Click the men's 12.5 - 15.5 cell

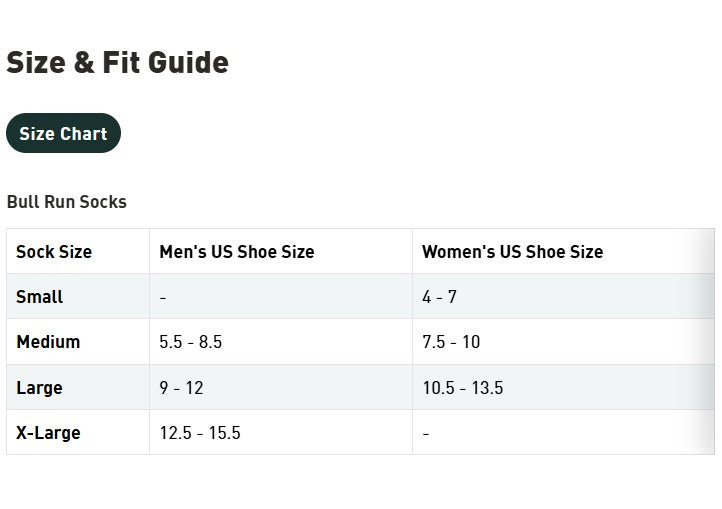[200, 433]
